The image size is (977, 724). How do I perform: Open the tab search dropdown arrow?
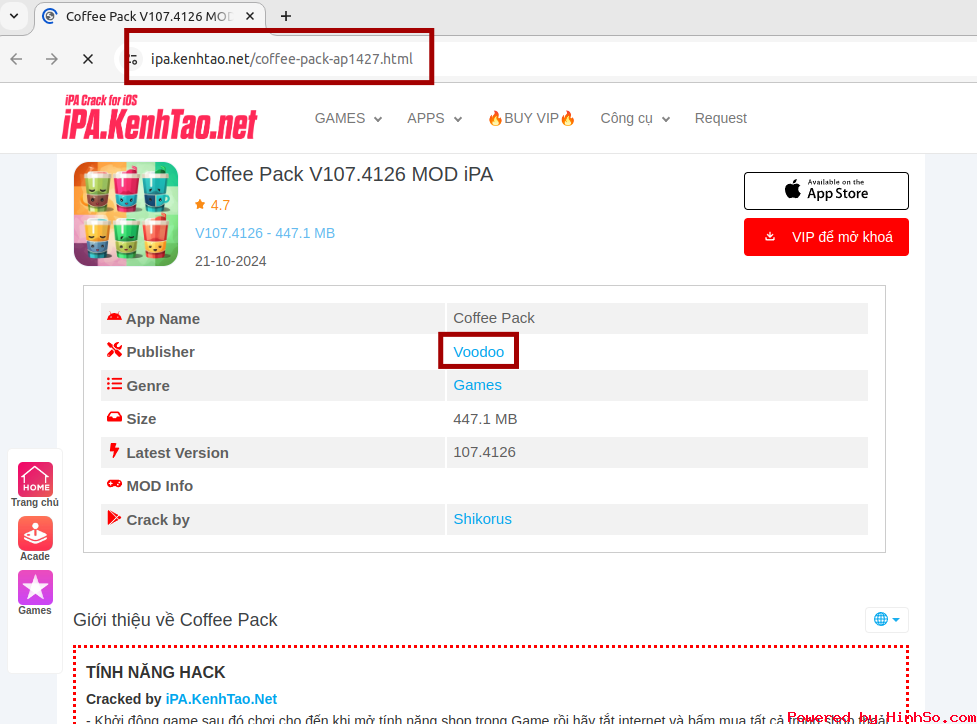(14, 16)
